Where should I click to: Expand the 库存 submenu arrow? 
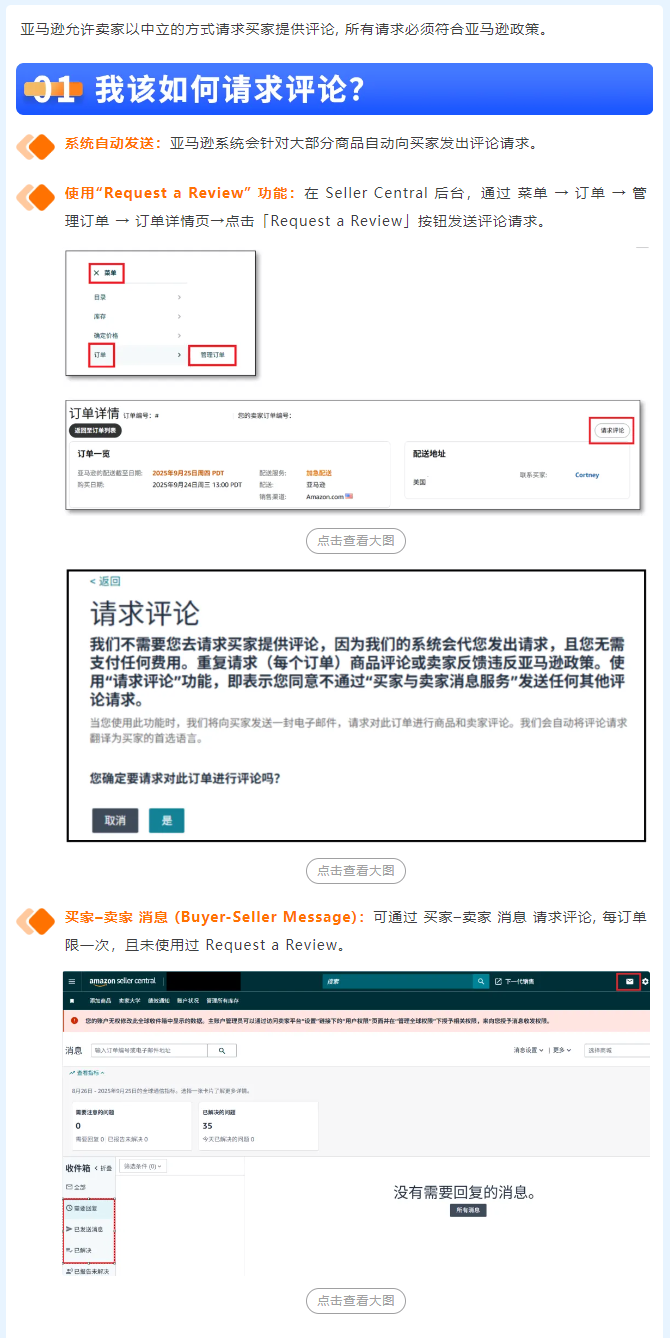click(179, 316)
